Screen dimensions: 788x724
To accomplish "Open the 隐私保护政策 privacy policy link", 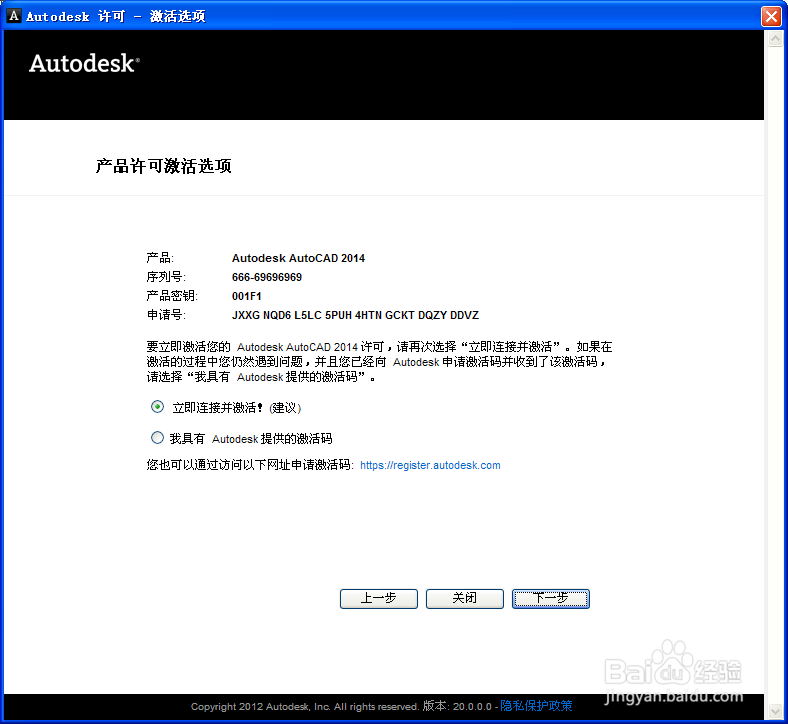I will pos(536,706).
